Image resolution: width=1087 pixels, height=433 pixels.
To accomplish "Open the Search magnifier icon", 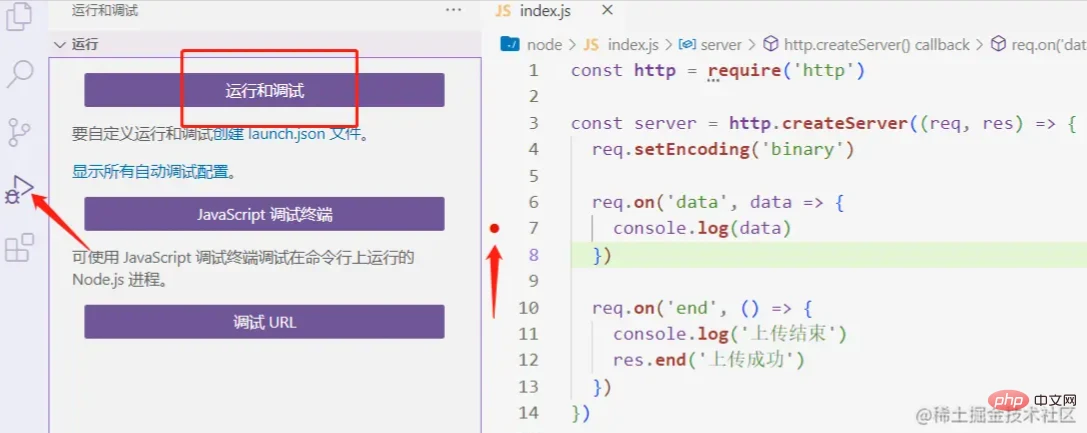I will pos(19,74).
